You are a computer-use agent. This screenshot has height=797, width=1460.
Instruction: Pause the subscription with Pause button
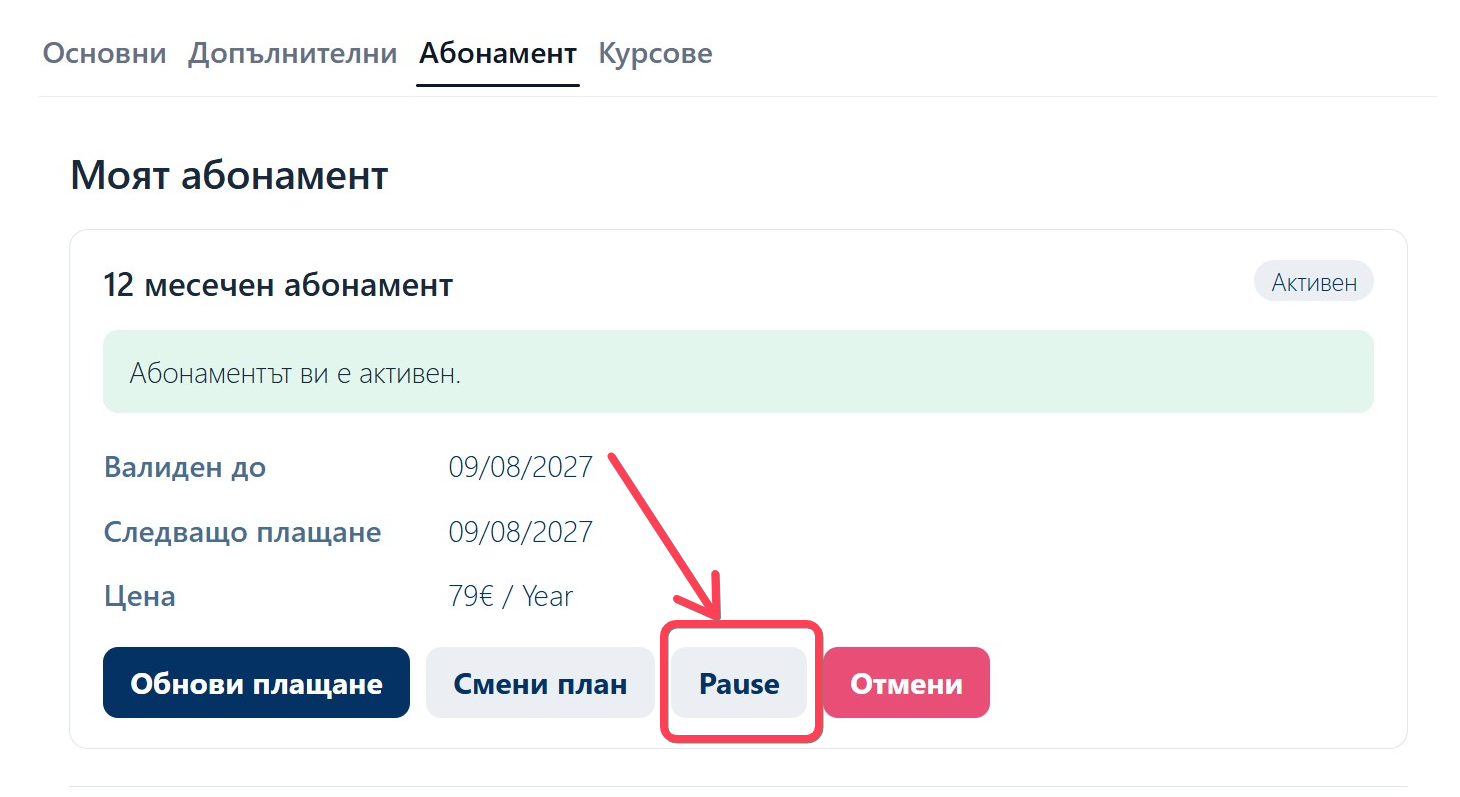coord(739,683)
